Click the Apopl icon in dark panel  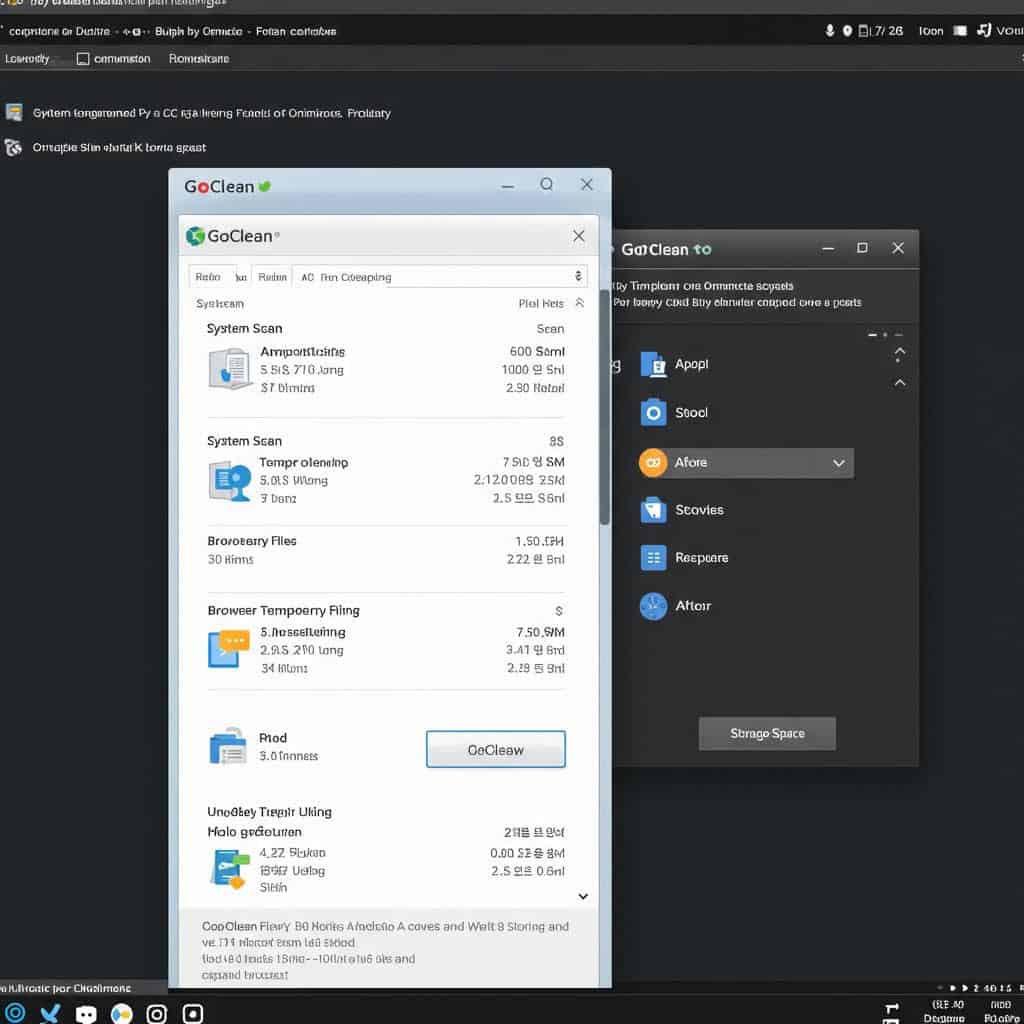(653, 364)
